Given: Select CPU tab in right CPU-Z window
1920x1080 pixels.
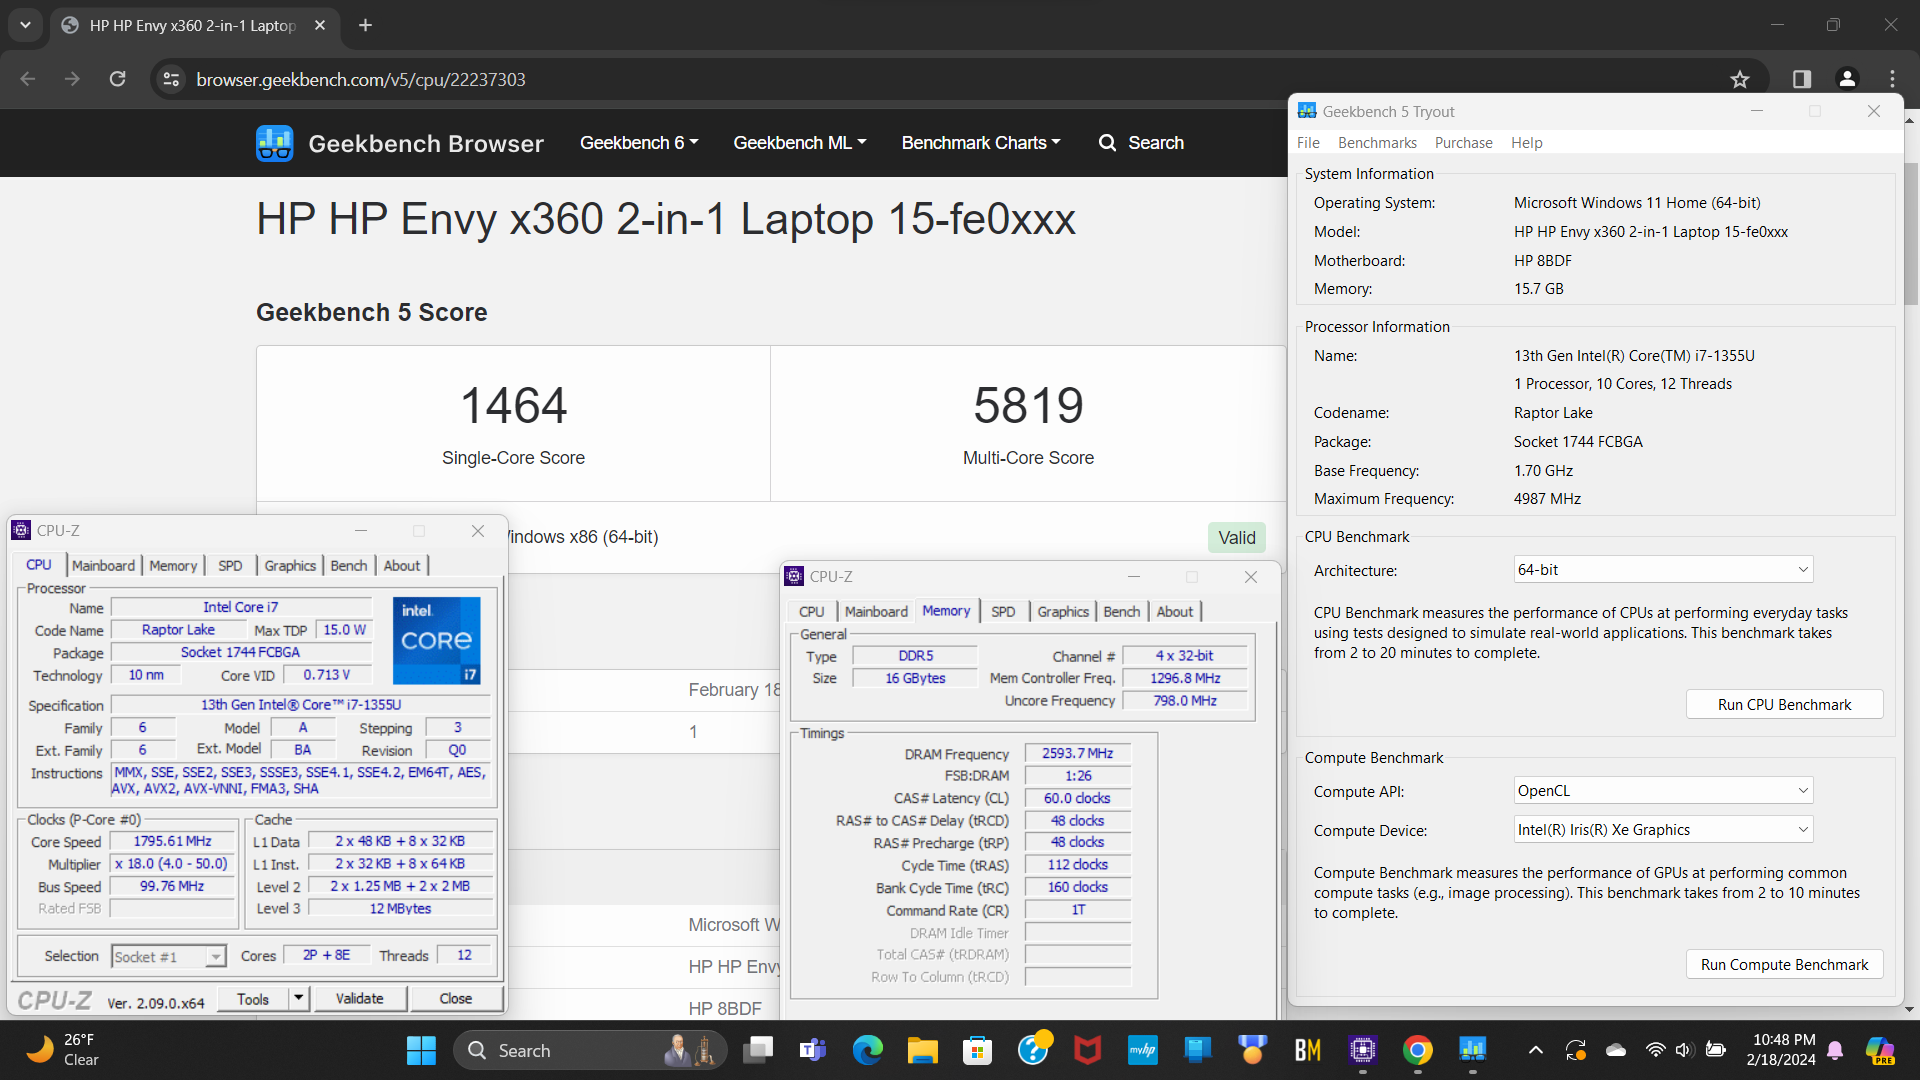Looking at the screenshot, I should tap(811, 612).
